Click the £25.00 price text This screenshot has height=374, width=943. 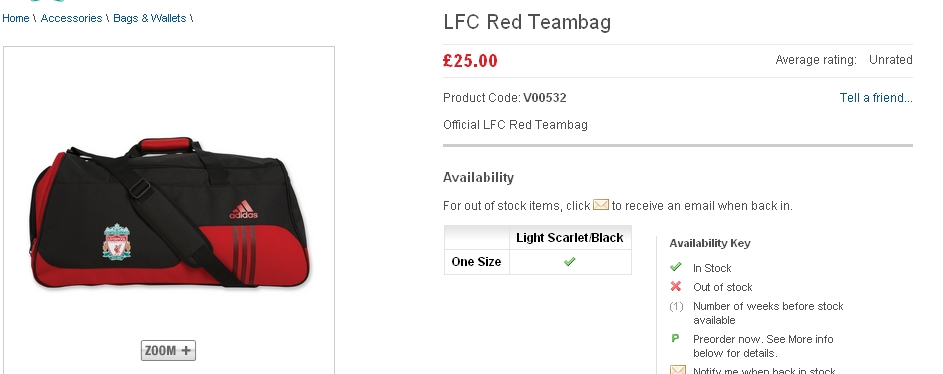click(470, 61)
